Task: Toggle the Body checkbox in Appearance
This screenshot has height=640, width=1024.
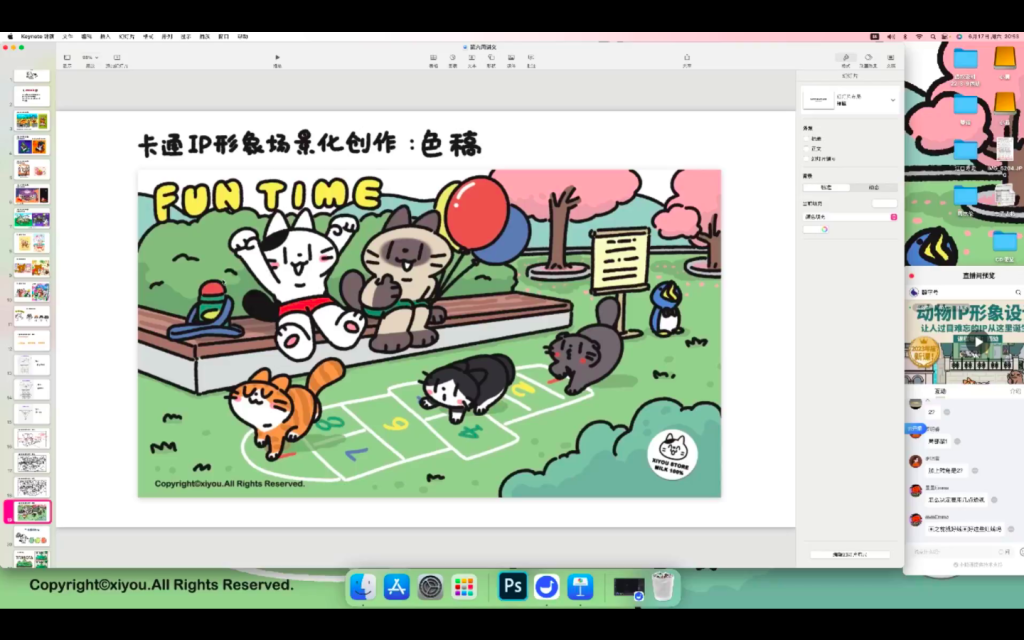Action: pos(806,149)
